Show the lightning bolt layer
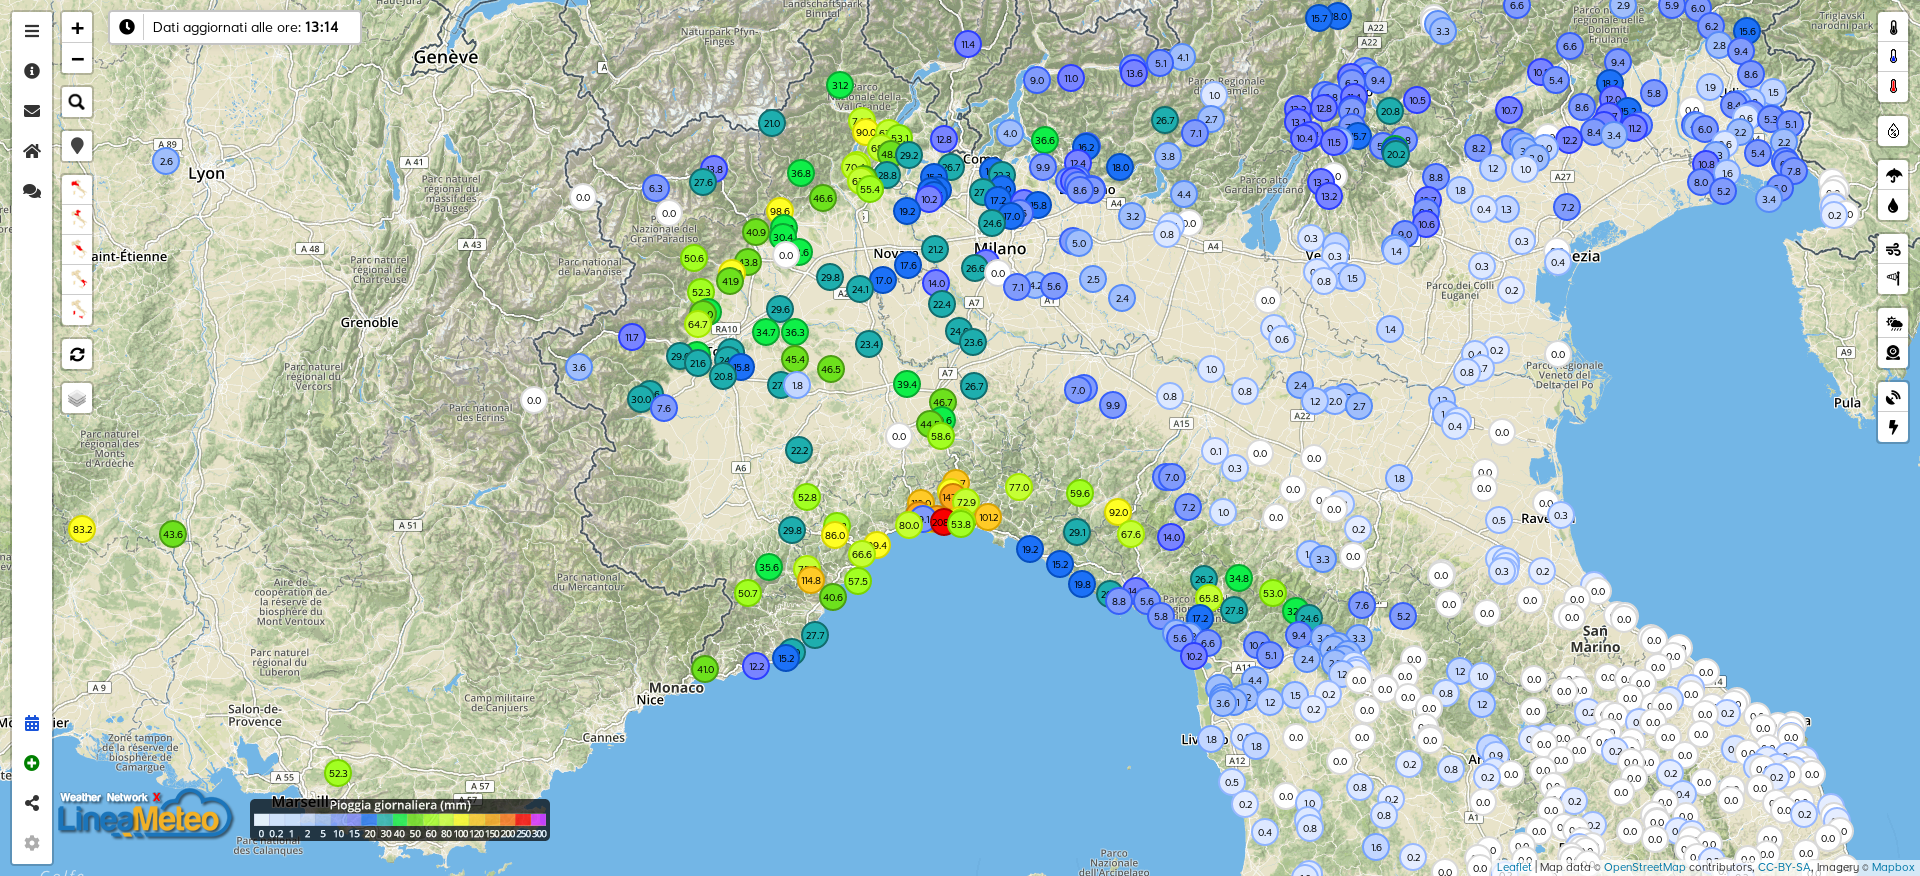The image size is (1920, 876). pos(1893,427)
